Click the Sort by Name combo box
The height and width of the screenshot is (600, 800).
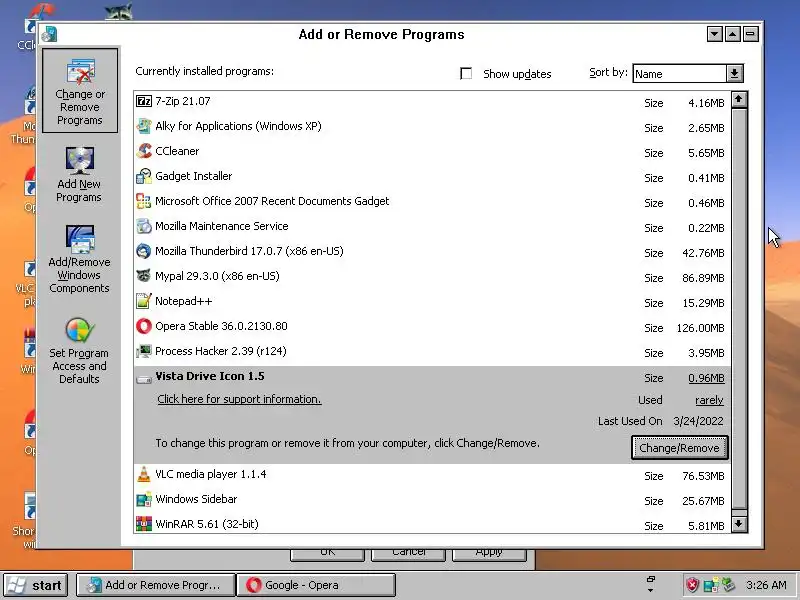[x=688, y=73]
